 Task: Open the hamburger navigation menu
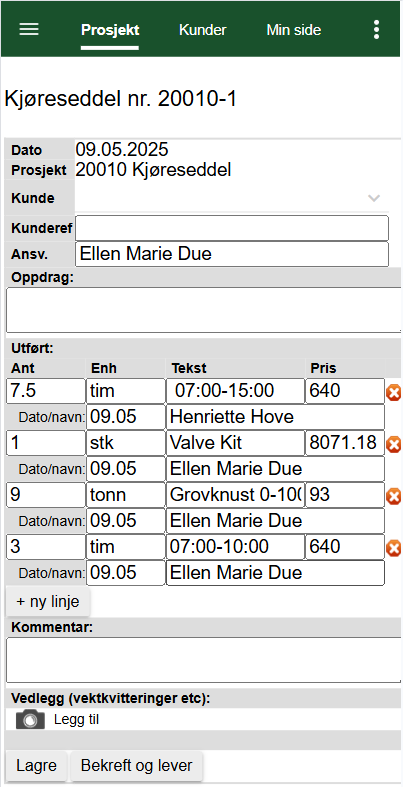pyautogui.click(x=29, y=30)
